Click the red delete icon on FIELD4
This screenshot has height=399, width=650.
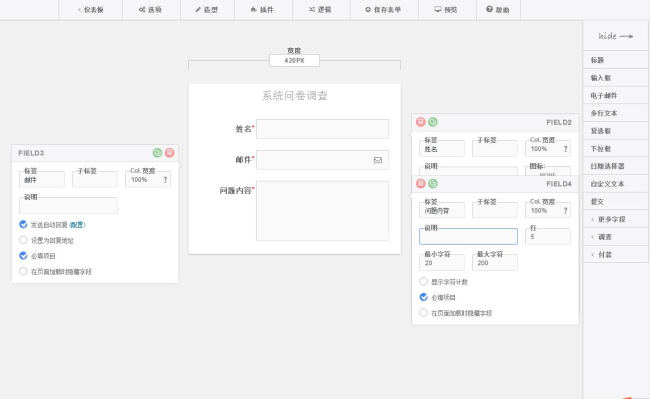(x=421, y=183)
